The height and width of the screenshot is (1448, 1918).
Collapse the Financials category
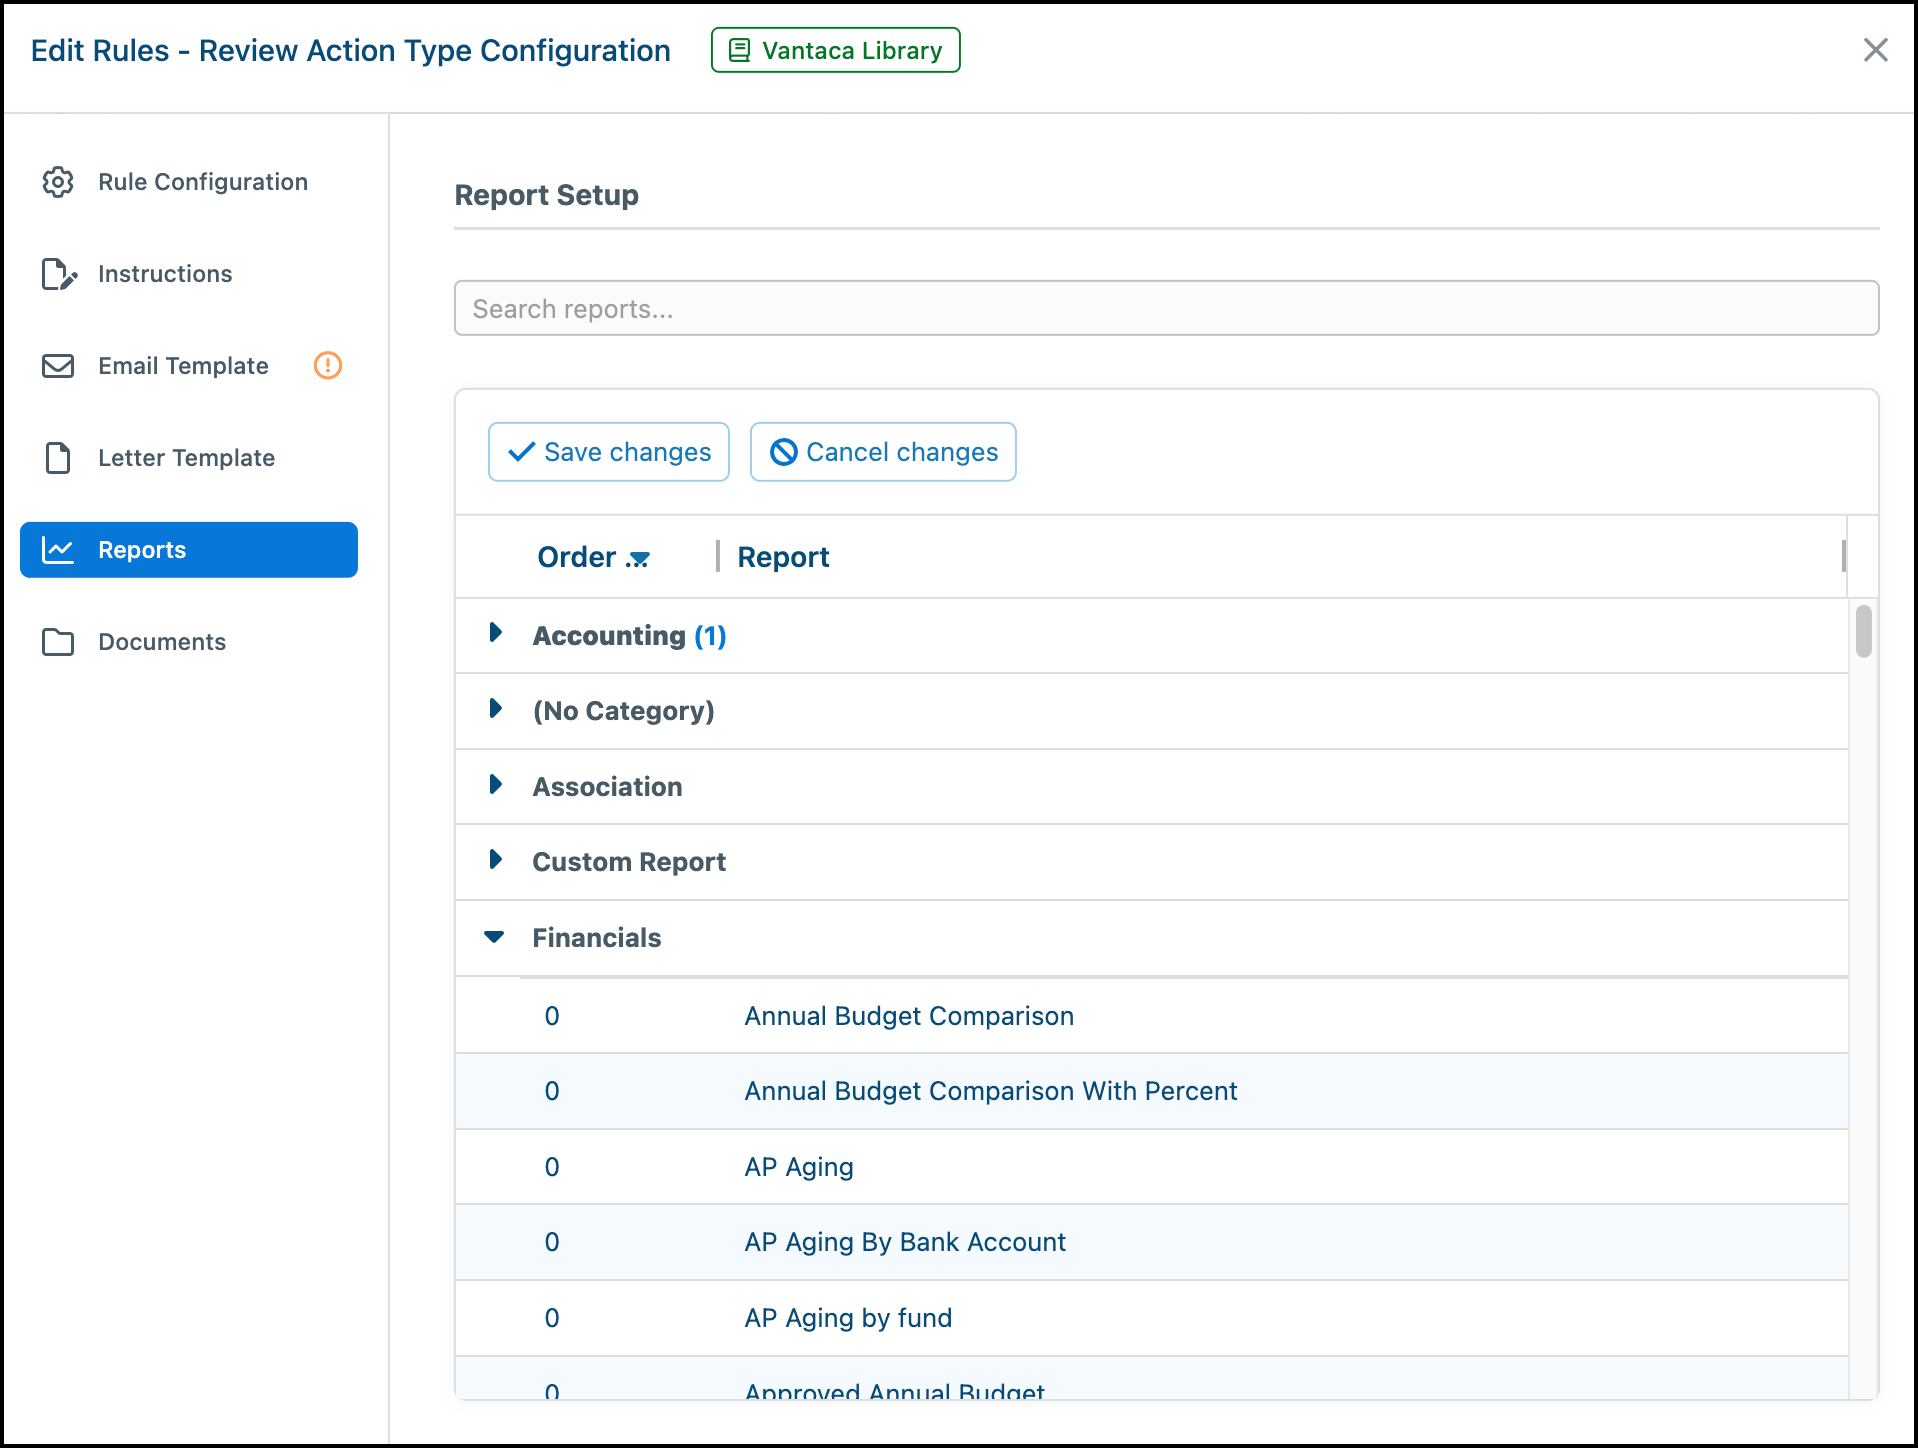(494, 937)
